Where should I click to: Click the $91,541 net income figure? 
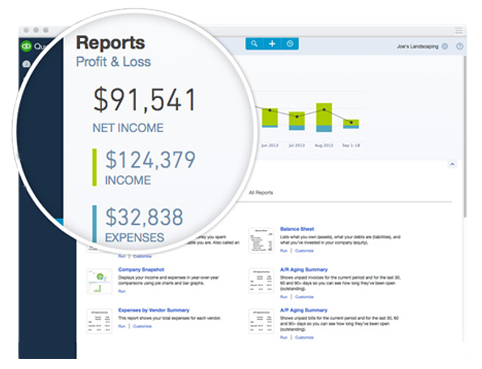tap(144, 100)
